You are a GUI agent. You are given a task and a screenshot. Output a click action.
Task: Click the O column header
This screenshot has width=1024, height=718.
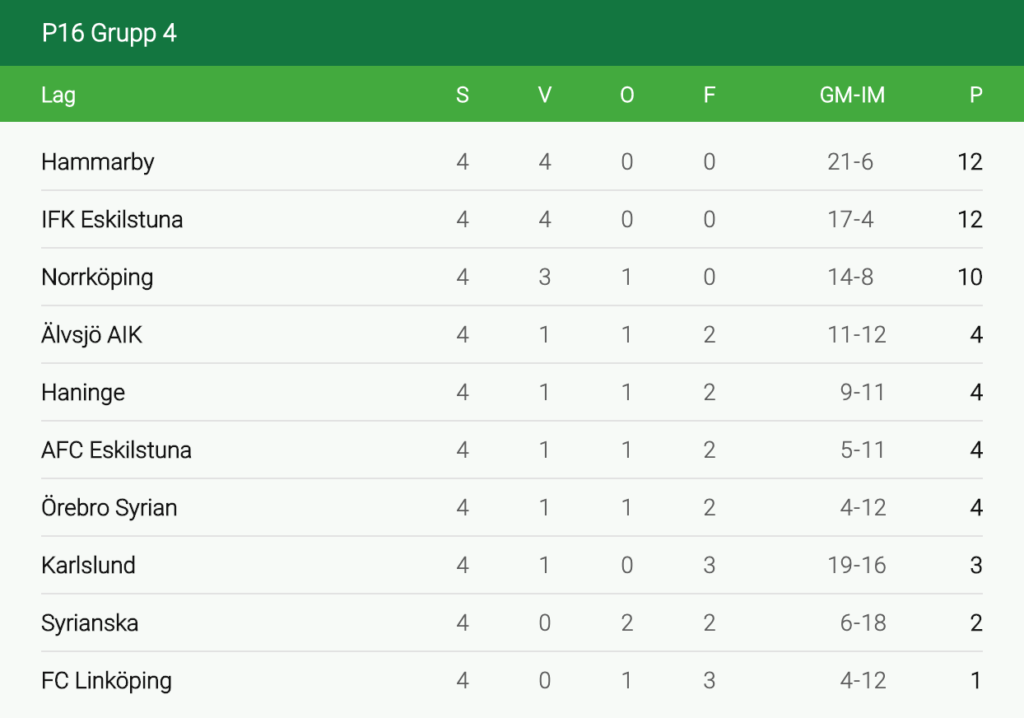[x=627, y=96]
